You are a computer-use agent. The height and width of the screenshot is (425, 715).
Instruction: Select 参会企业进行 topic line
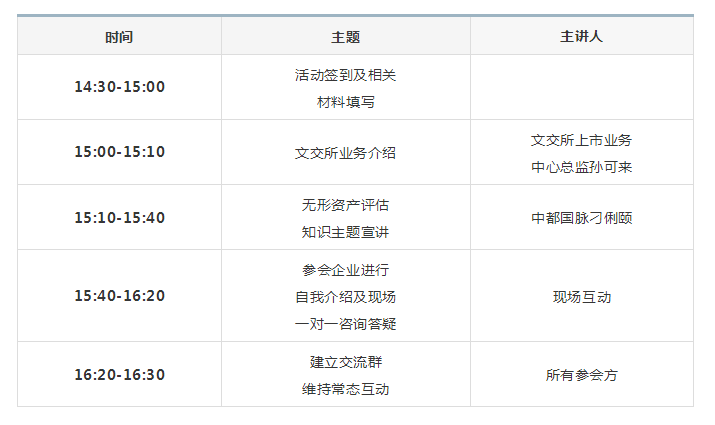click(346, 270)
